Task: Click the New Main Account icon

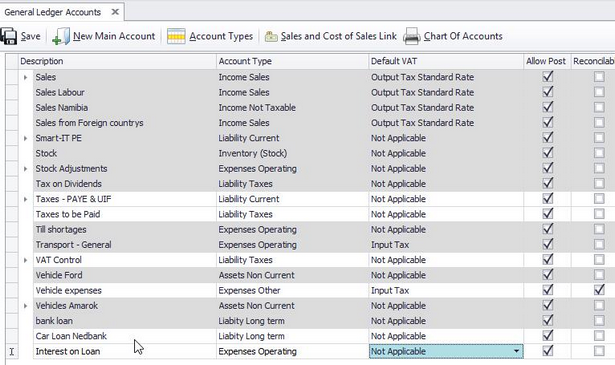Action: (61, 36)
